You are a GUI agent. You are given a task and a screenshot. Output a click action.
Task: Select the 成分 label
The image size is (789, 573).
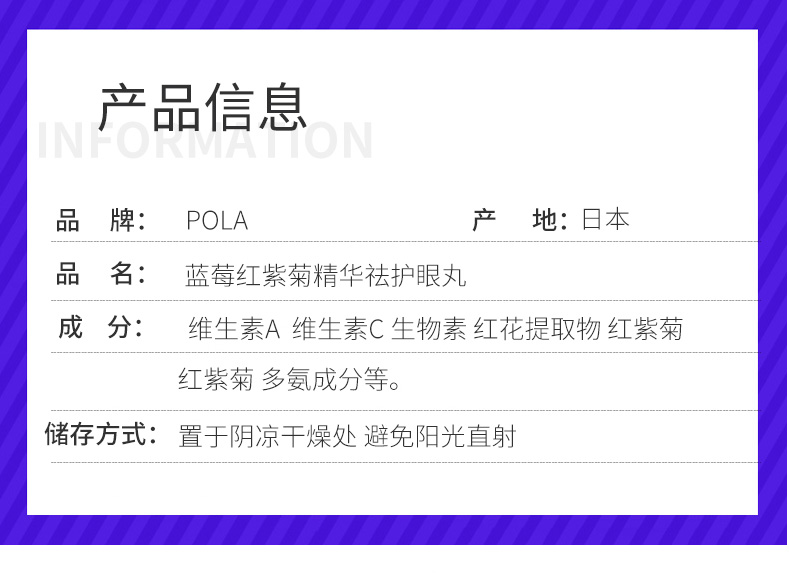click(101, 328)
